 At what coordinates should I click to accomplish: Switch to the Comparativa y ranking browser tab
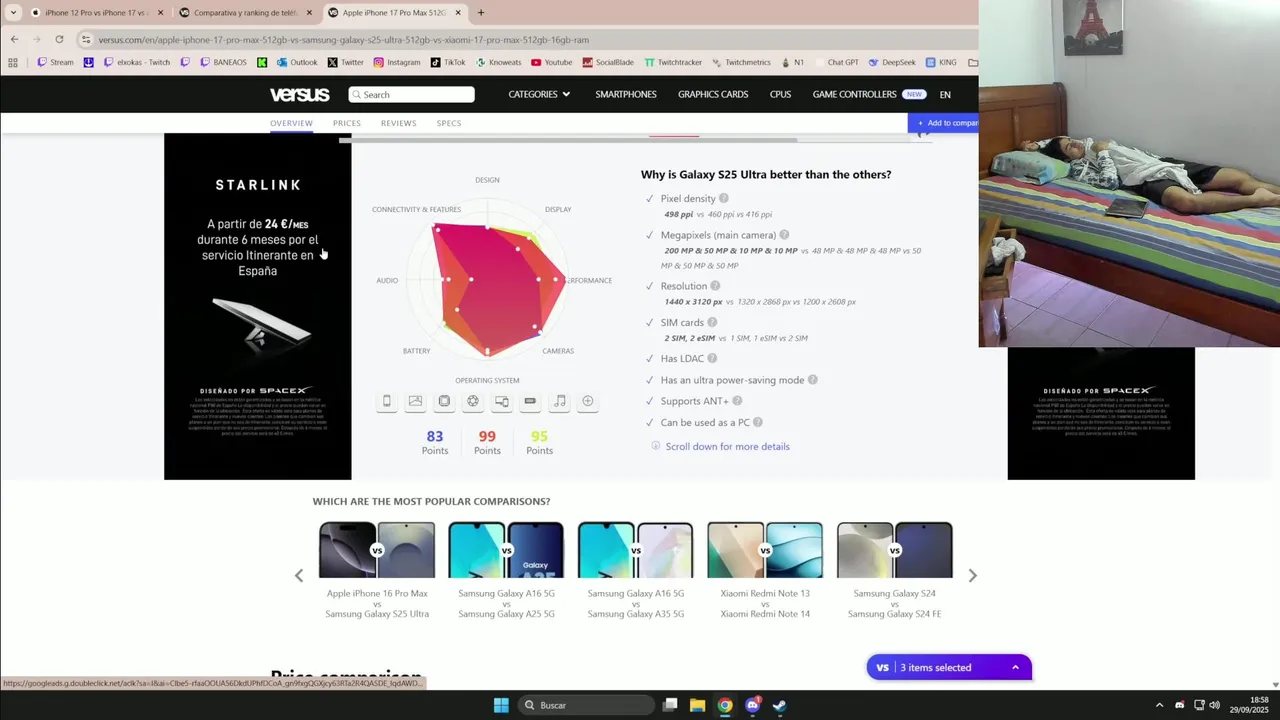pos(246,13)
